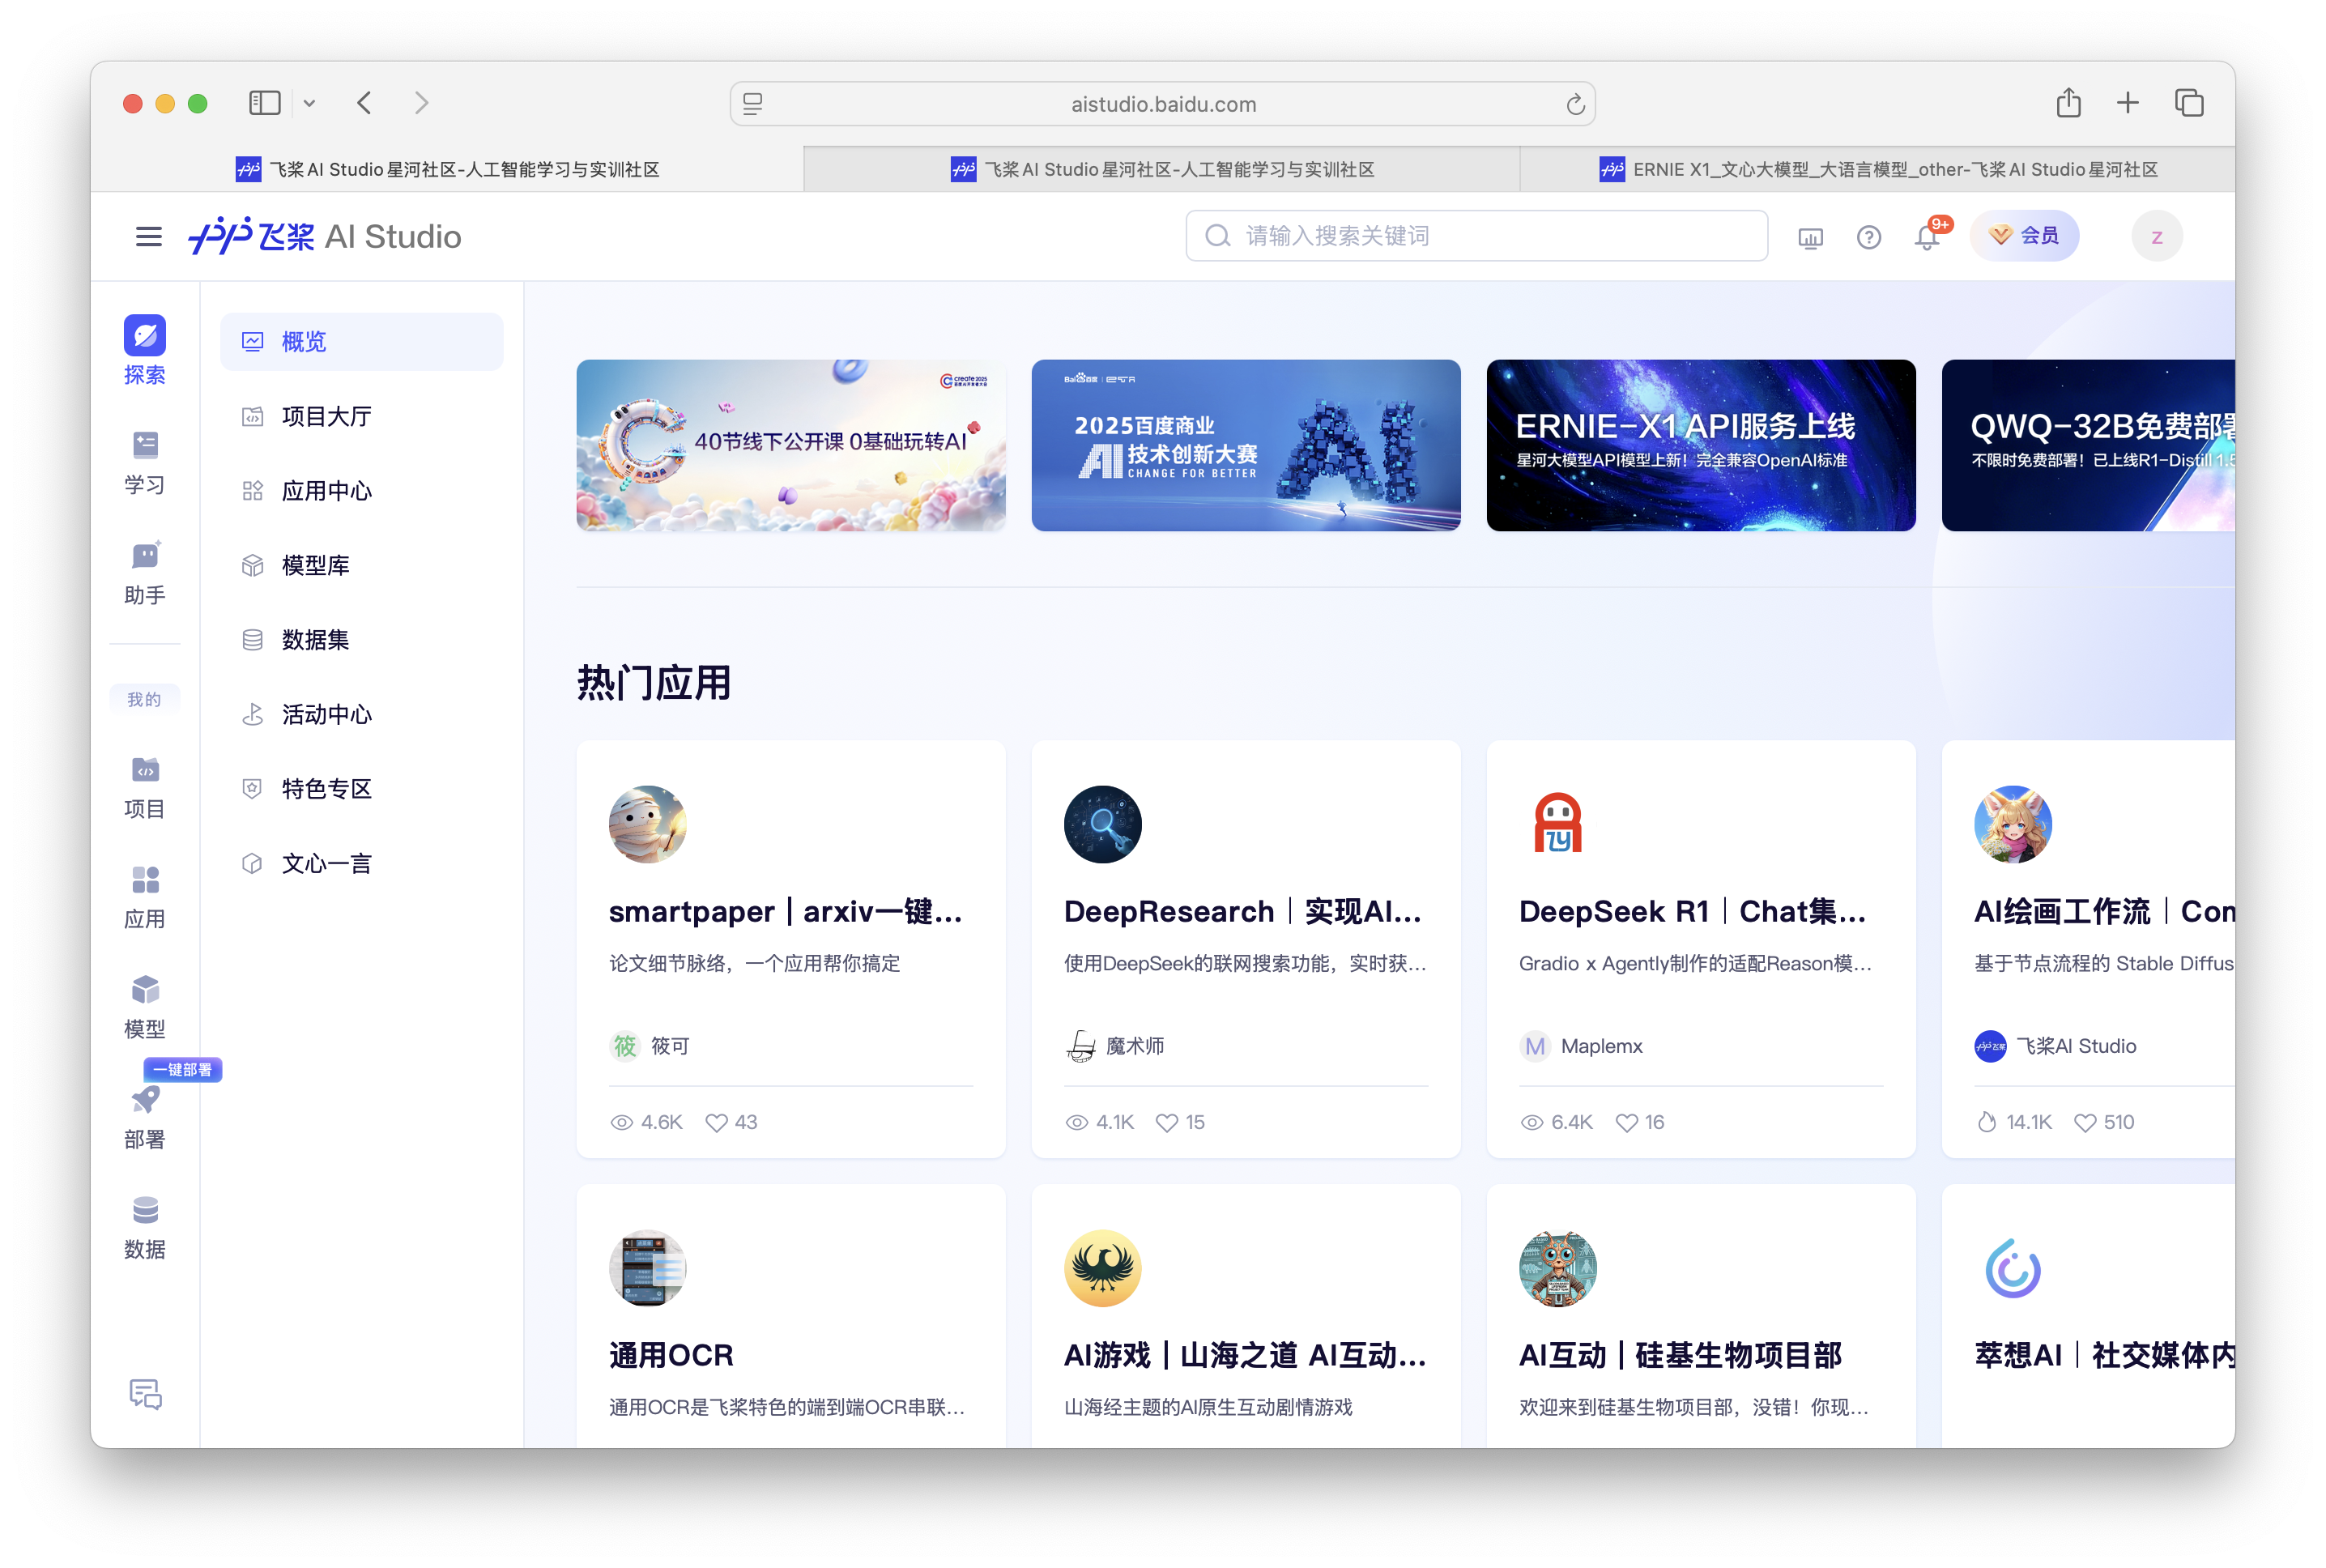Open the feedback chat icon at bottom left
This screenshot has height=1568, width=2326.
144,1395
